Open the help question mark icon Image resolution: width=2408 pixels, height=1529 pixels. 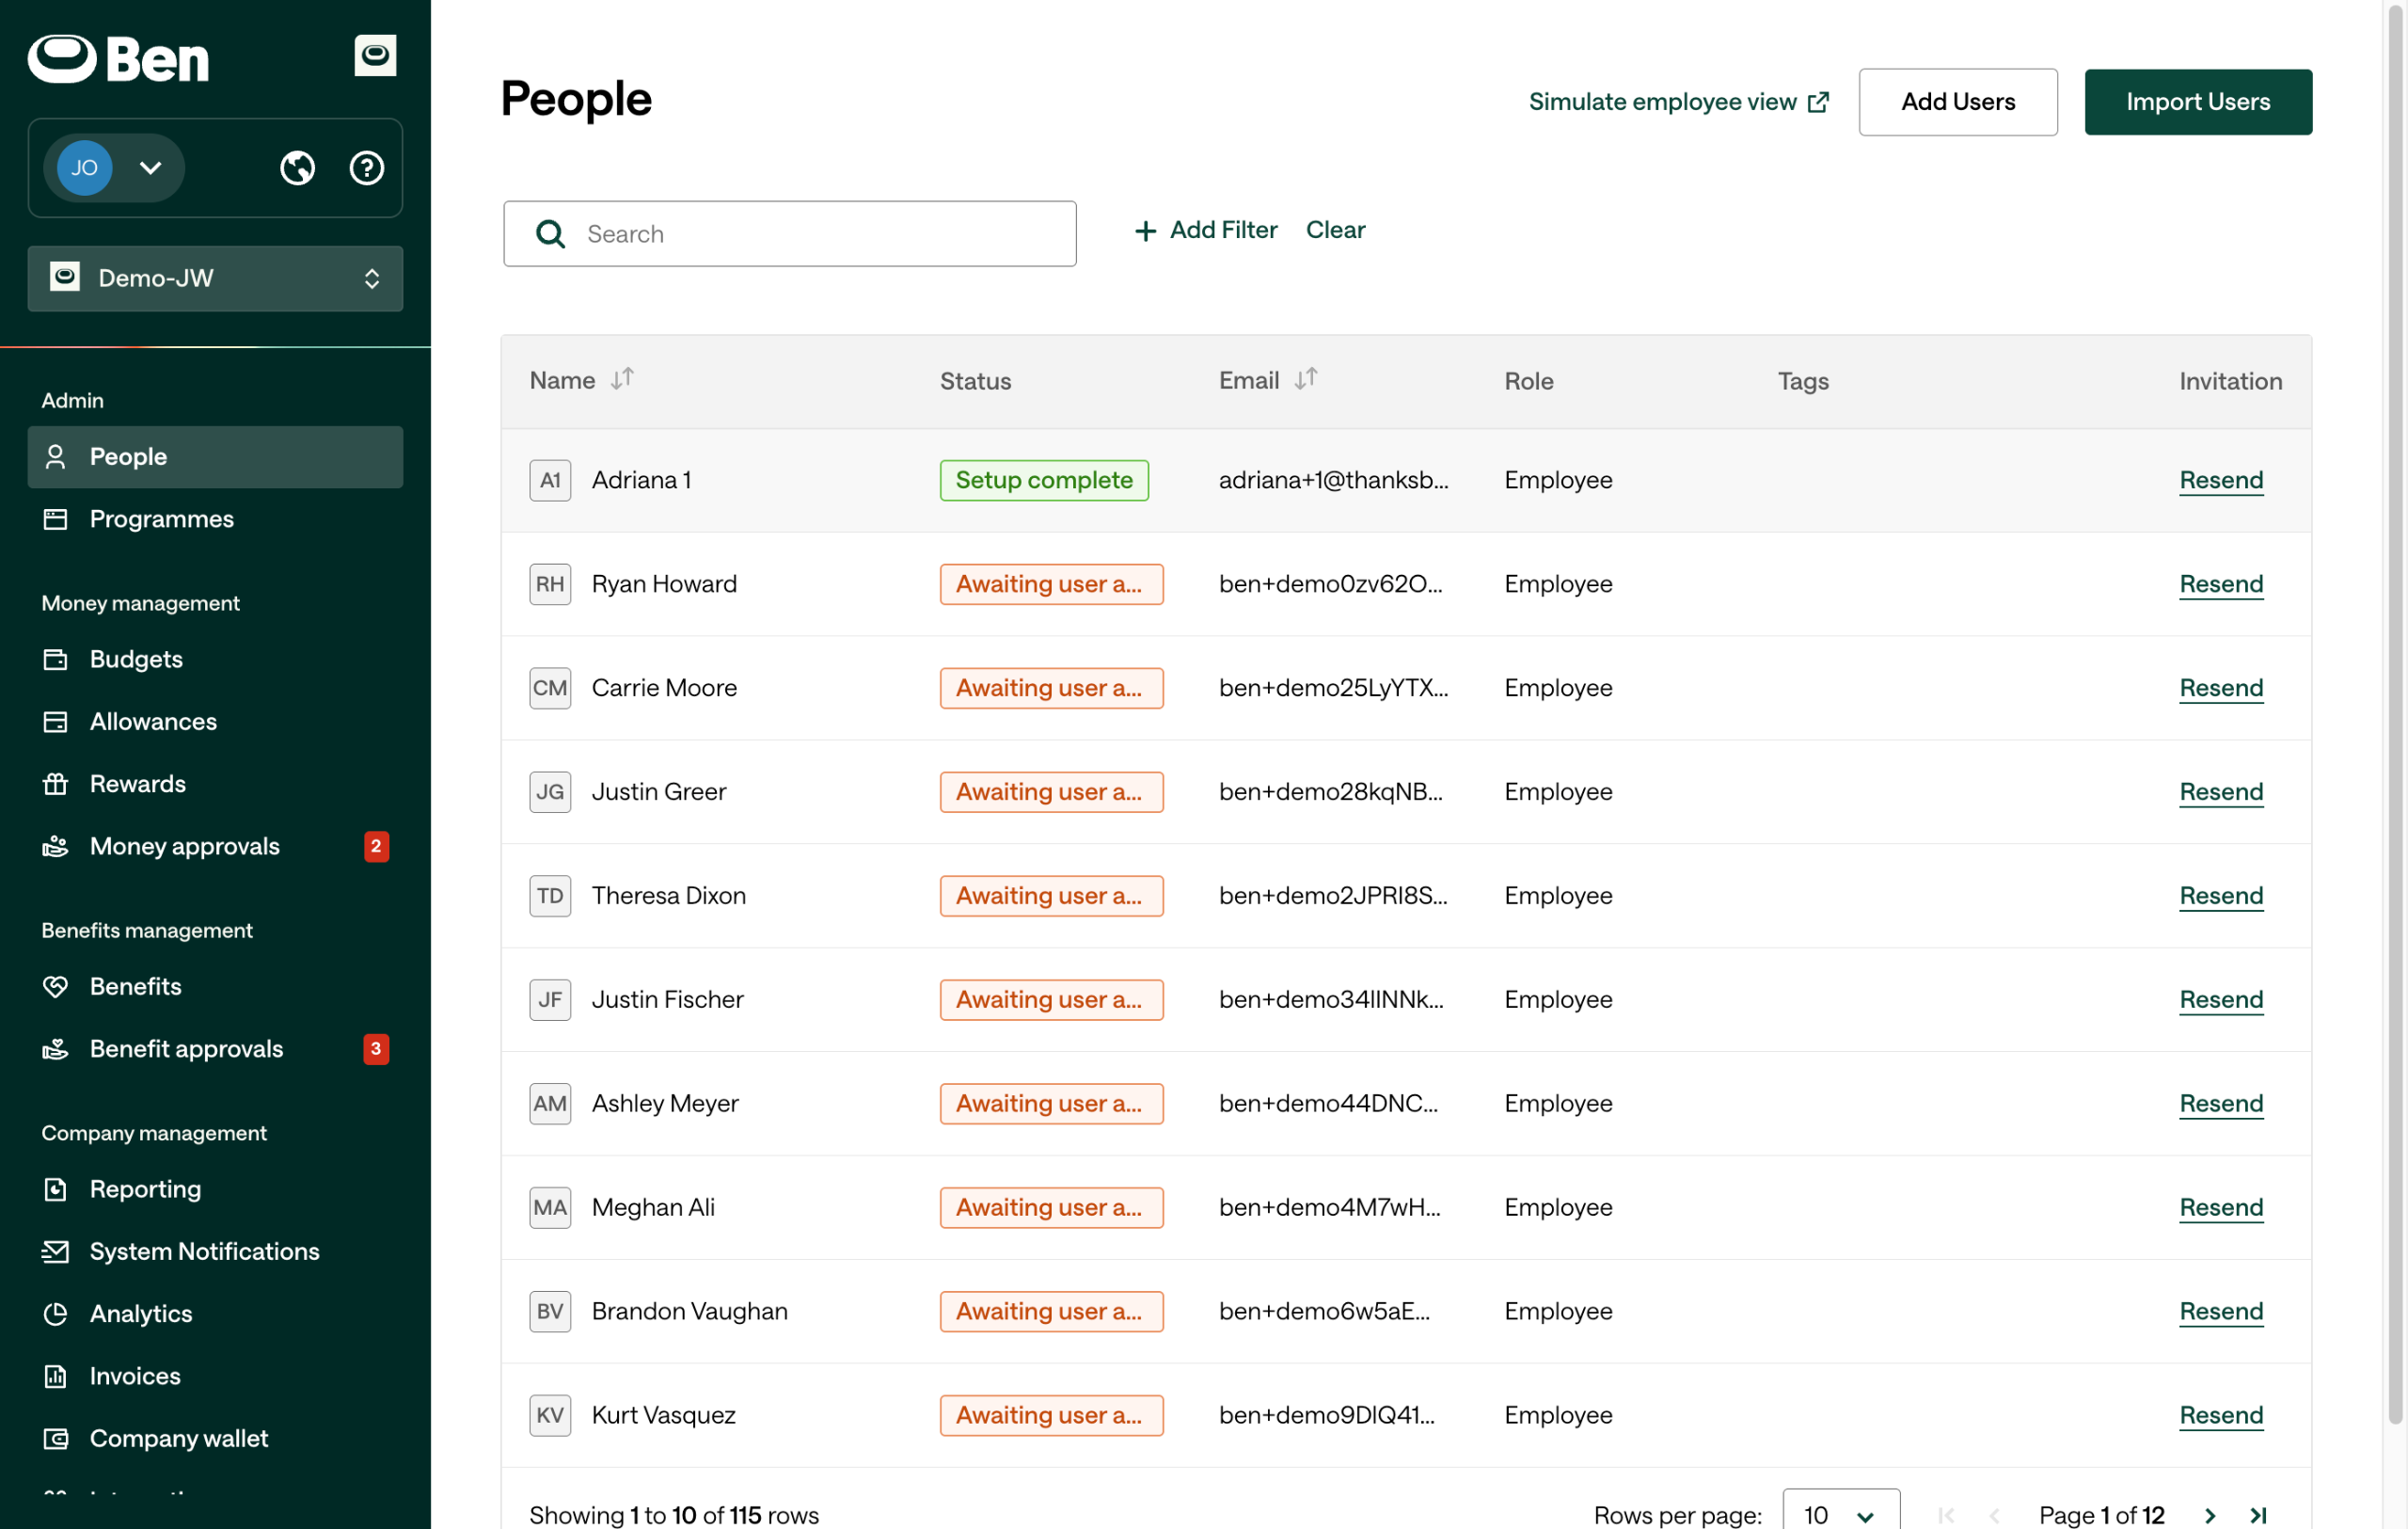(366, 168)
